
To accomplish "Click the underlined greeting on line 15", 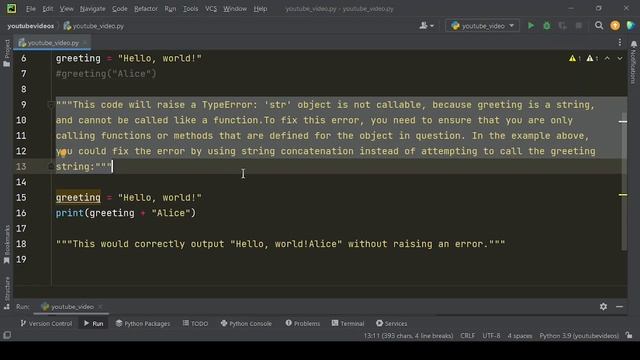I will pyautogui.click(x=78, y=198).
